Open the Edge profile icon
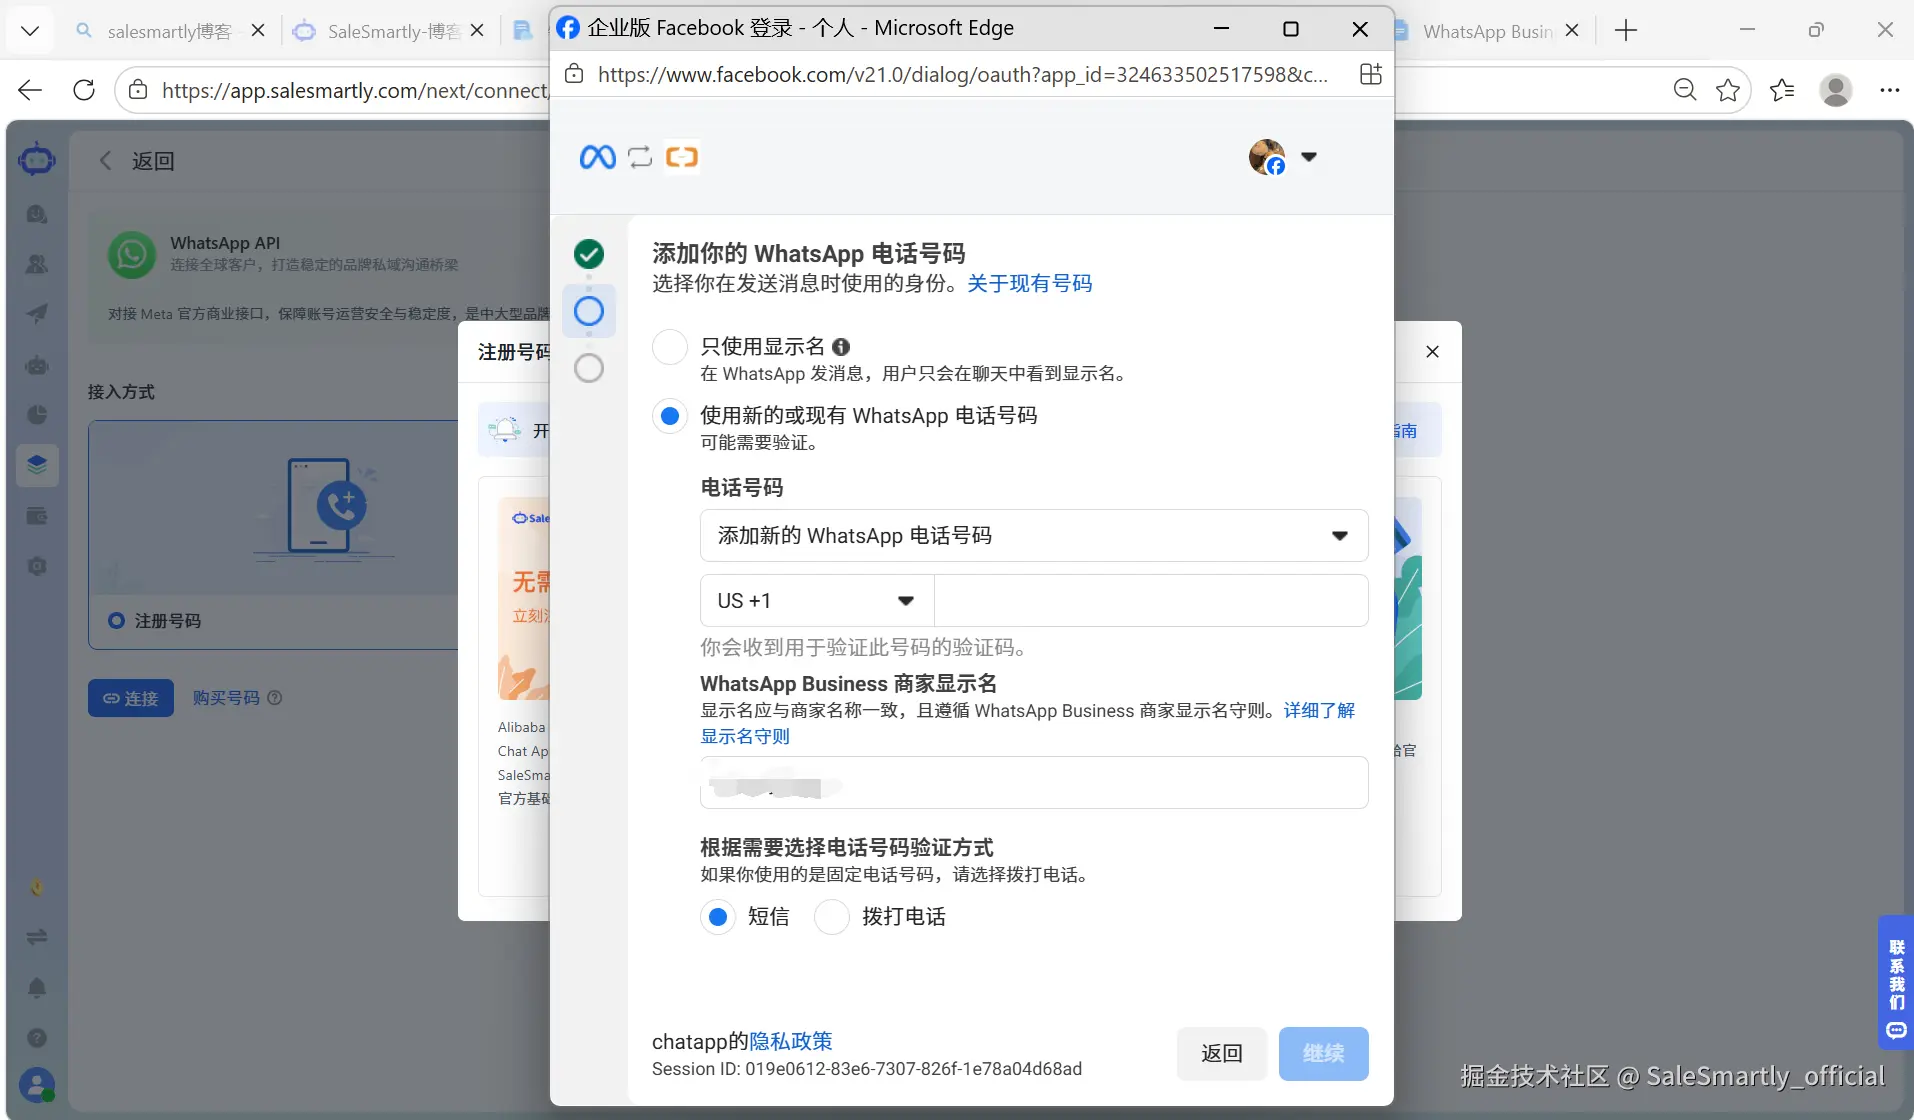1914x1120 pixels. tap(1836, 90)
